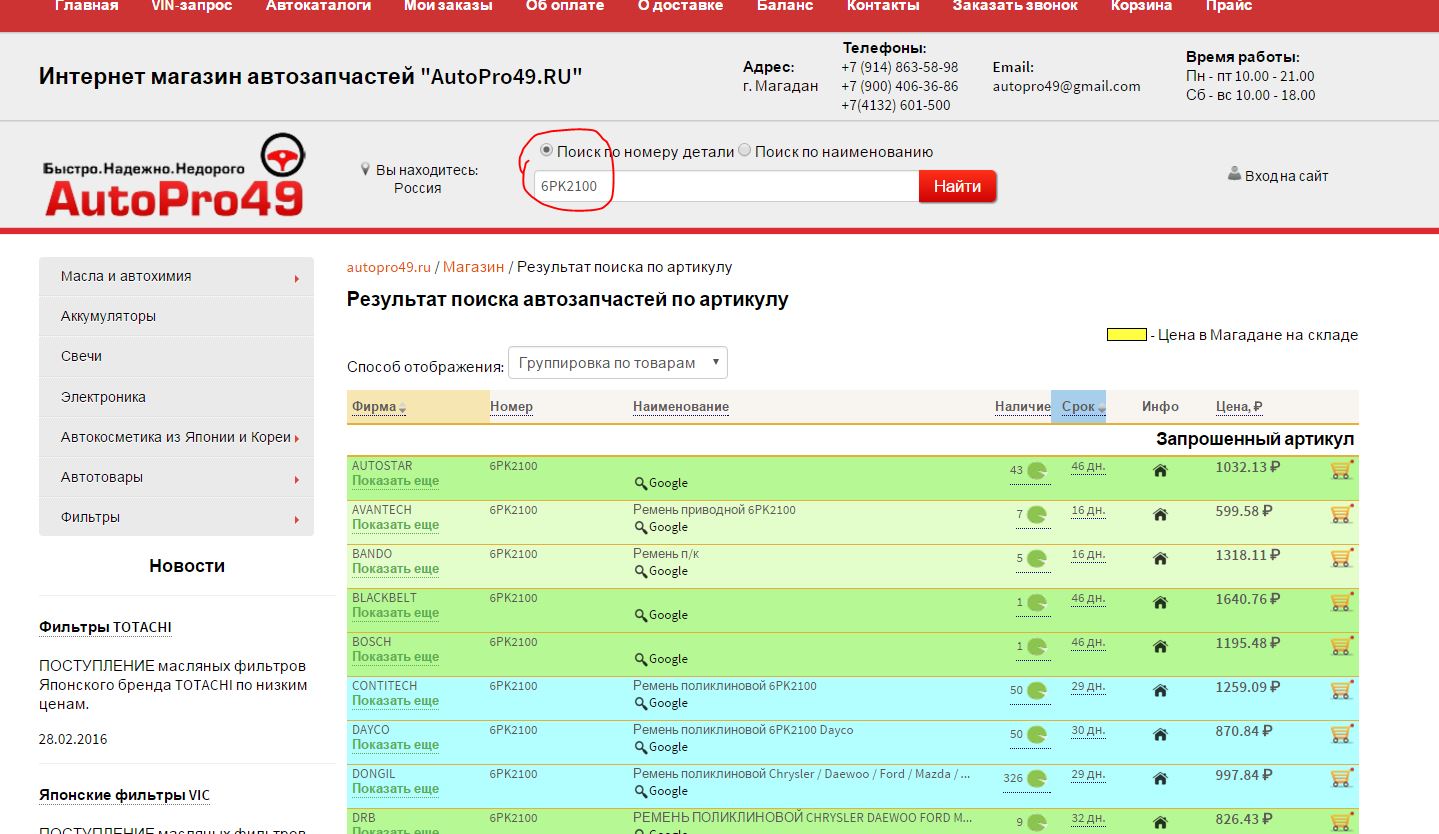Viewport: 1439px width, 834px height.
Task: Add DAYCO belt to cart
Action: tap(1341, 734)
